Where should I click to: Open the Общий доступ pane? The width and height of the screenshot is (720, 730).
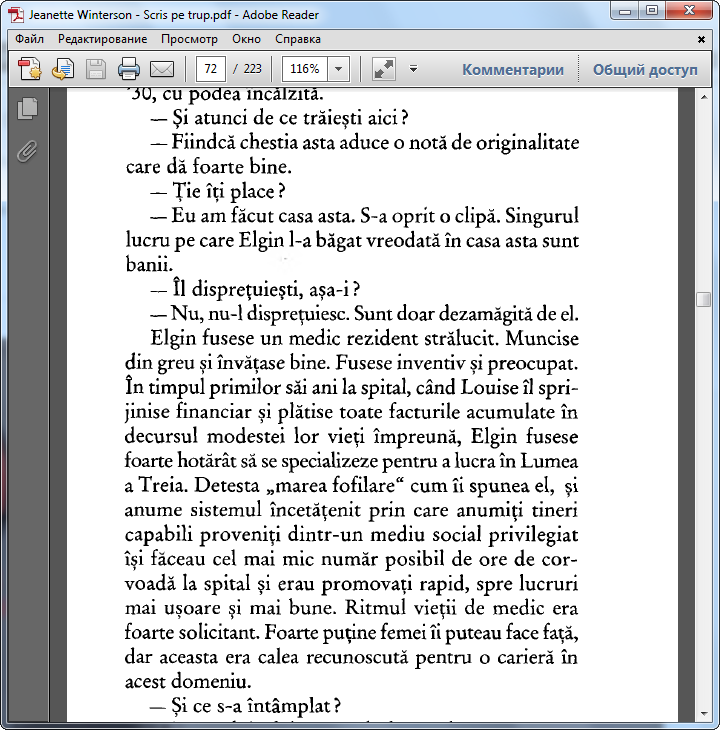coord(645,69)
